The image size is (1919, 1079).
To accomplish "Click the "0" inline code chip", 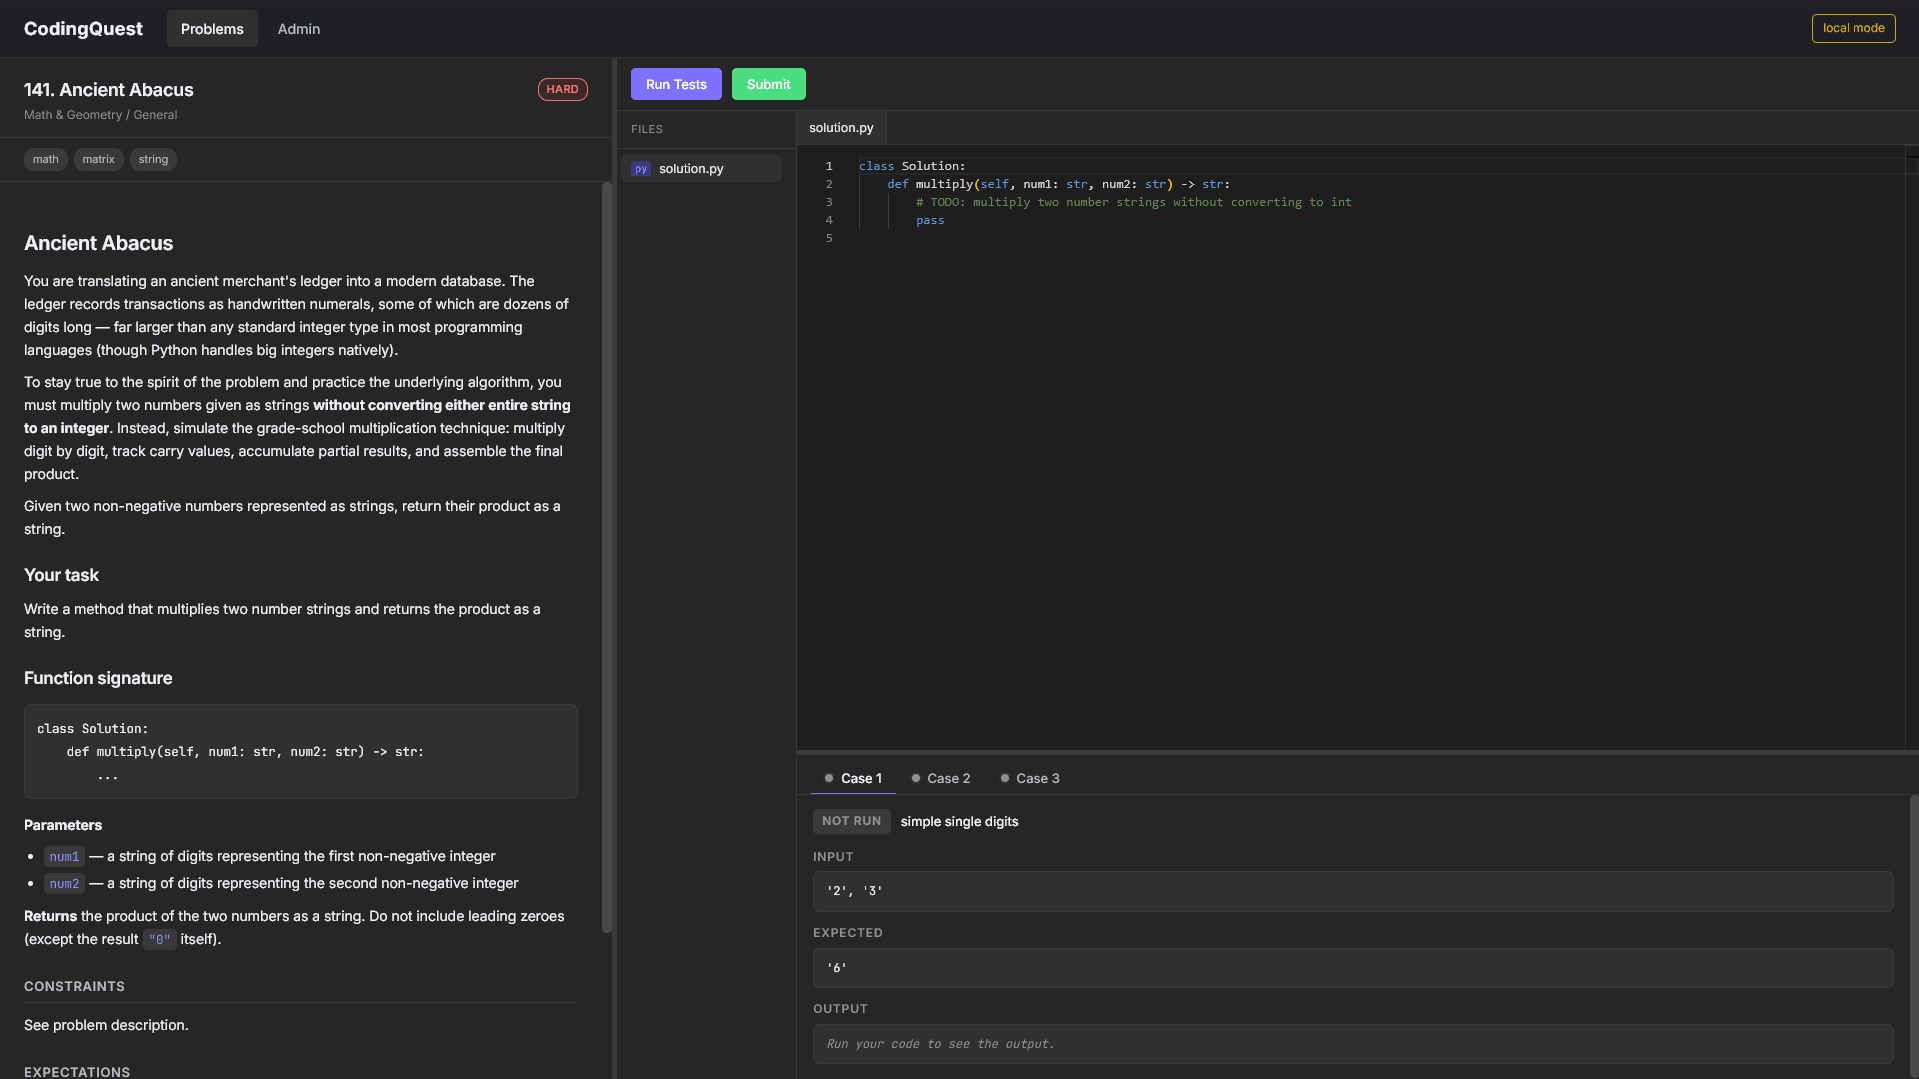I will 159,940.
